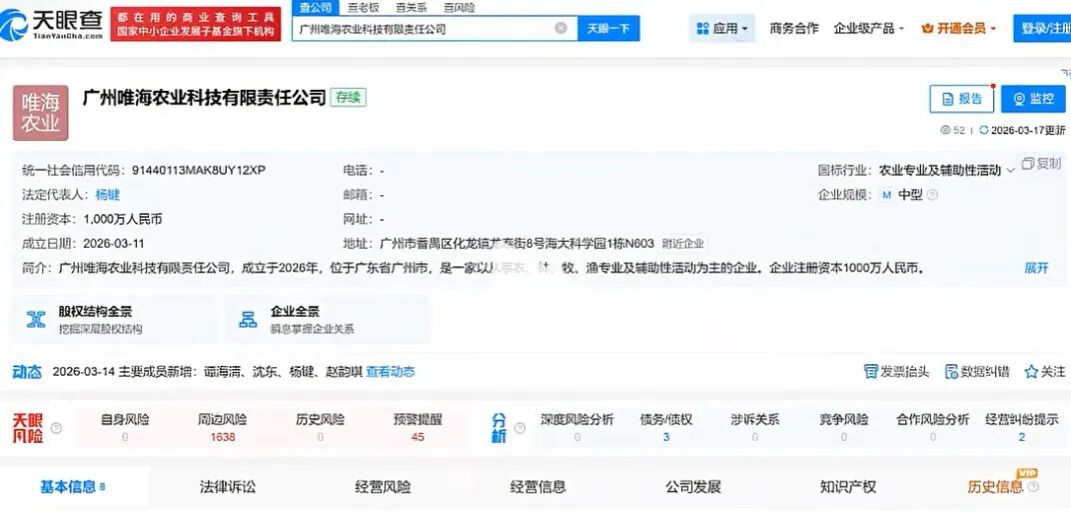The image size is (1071, 514).
Task: Open the TianYanCha logo home page
Action: click(x=52, y=24)
